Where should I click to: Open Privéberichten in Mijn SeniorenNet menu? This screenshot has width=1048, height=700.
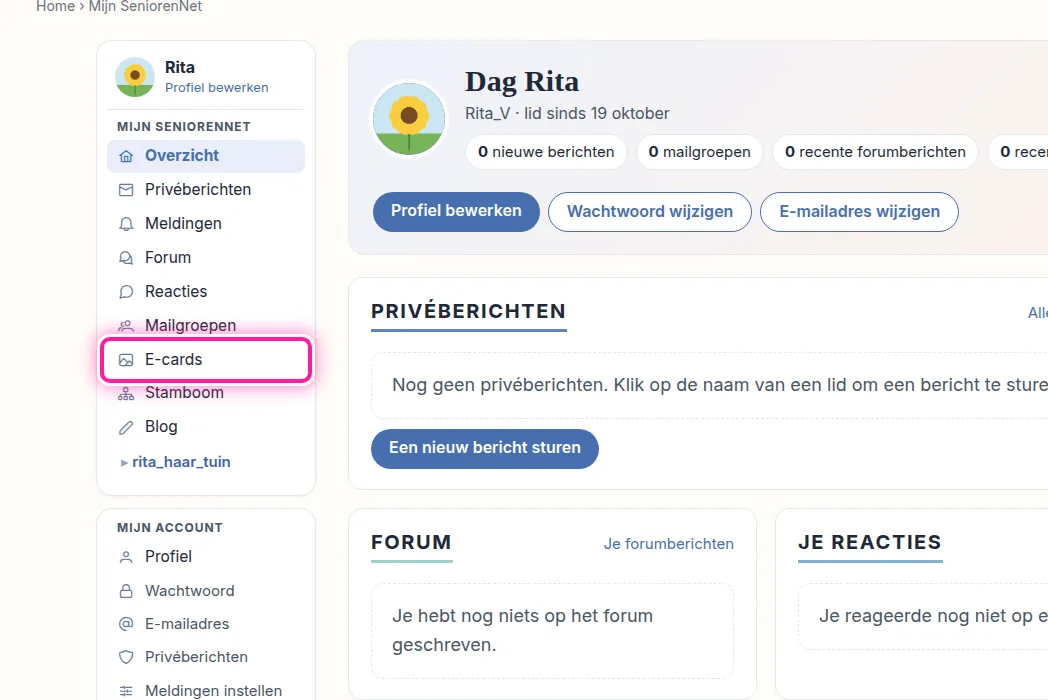click(x=206, y=190)
